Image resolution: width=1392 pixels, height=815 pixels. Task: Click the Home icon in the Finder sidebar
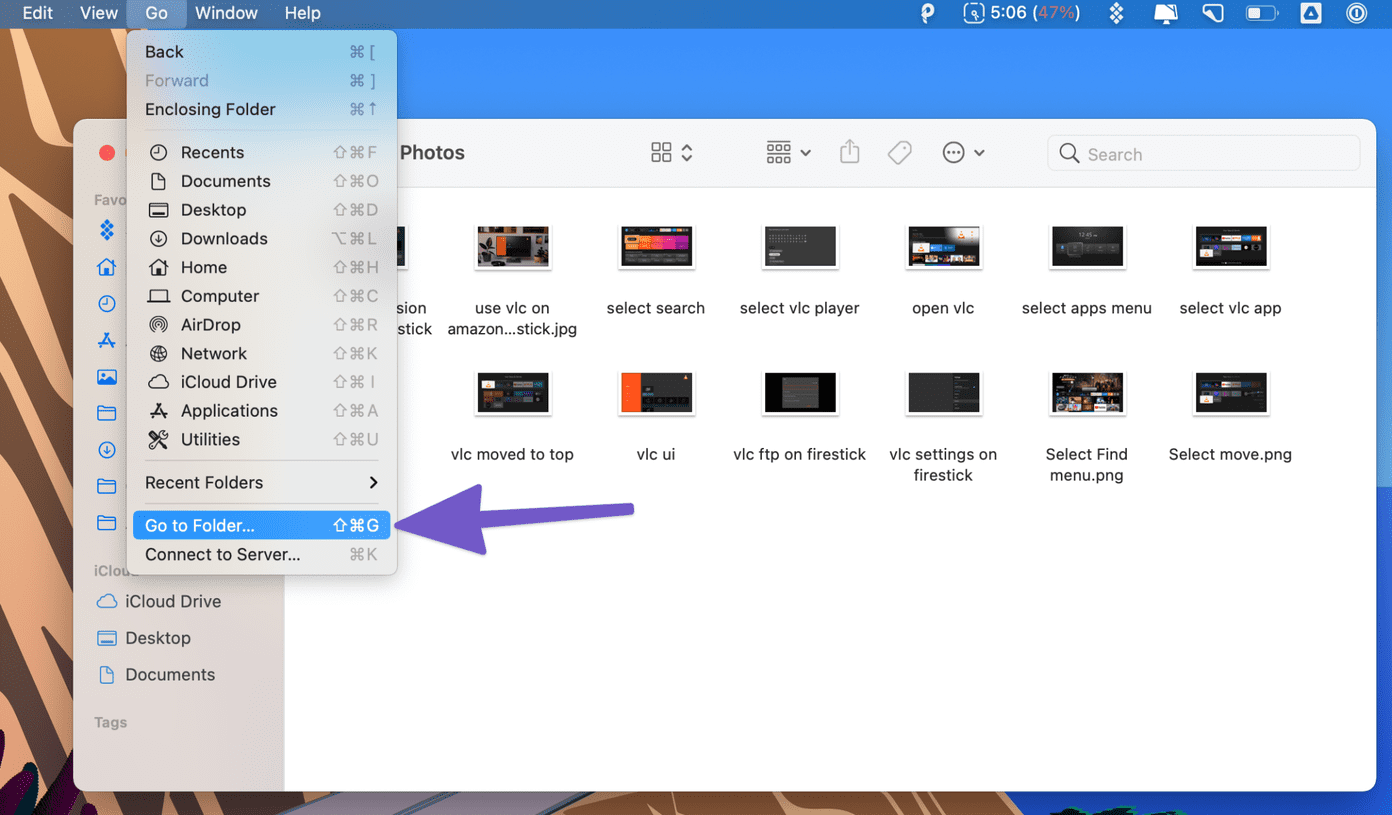click(x=107, y=267)
